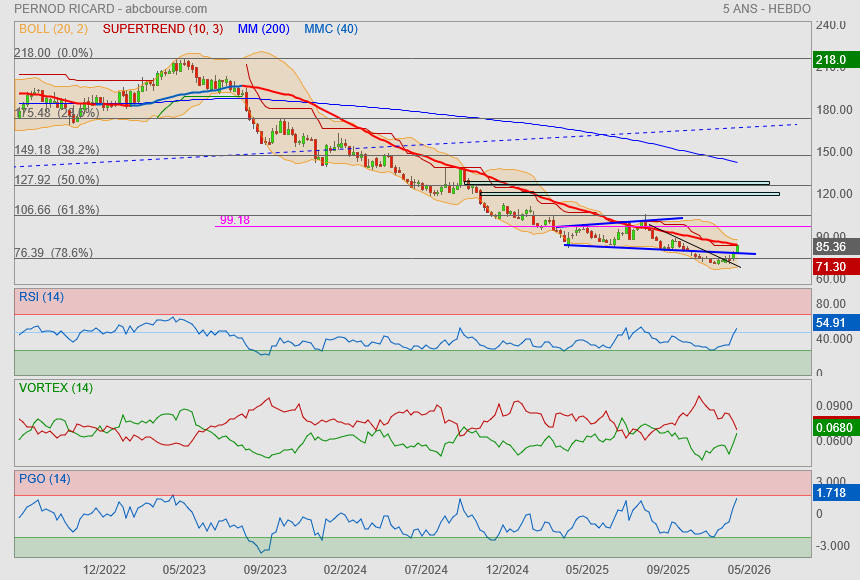Select the grey 85.36 current price tag

point(830,247)
